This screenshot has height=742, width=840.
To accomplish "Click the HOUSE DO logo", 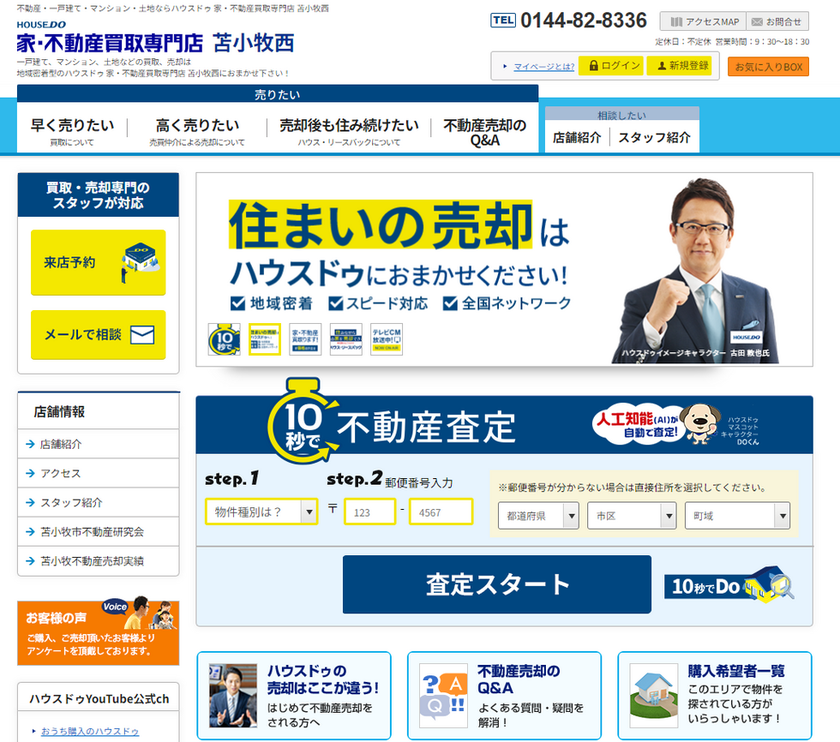I will [x=41, y=24].
